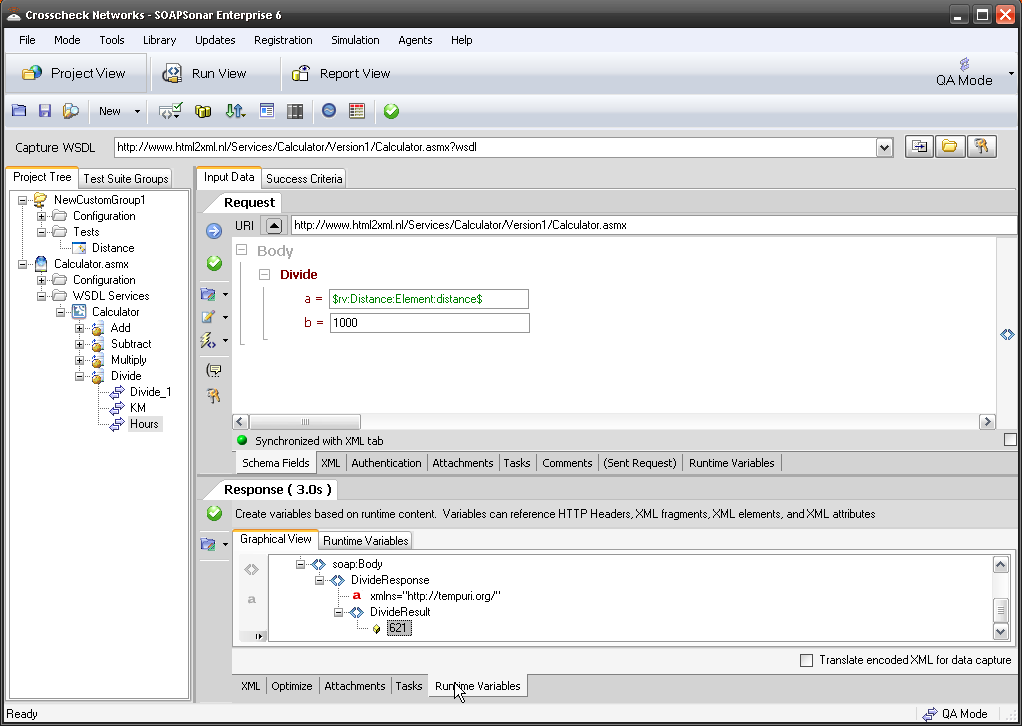
Task: Toggle Translate encoded XML for data capture
Action: click(806, 660)
